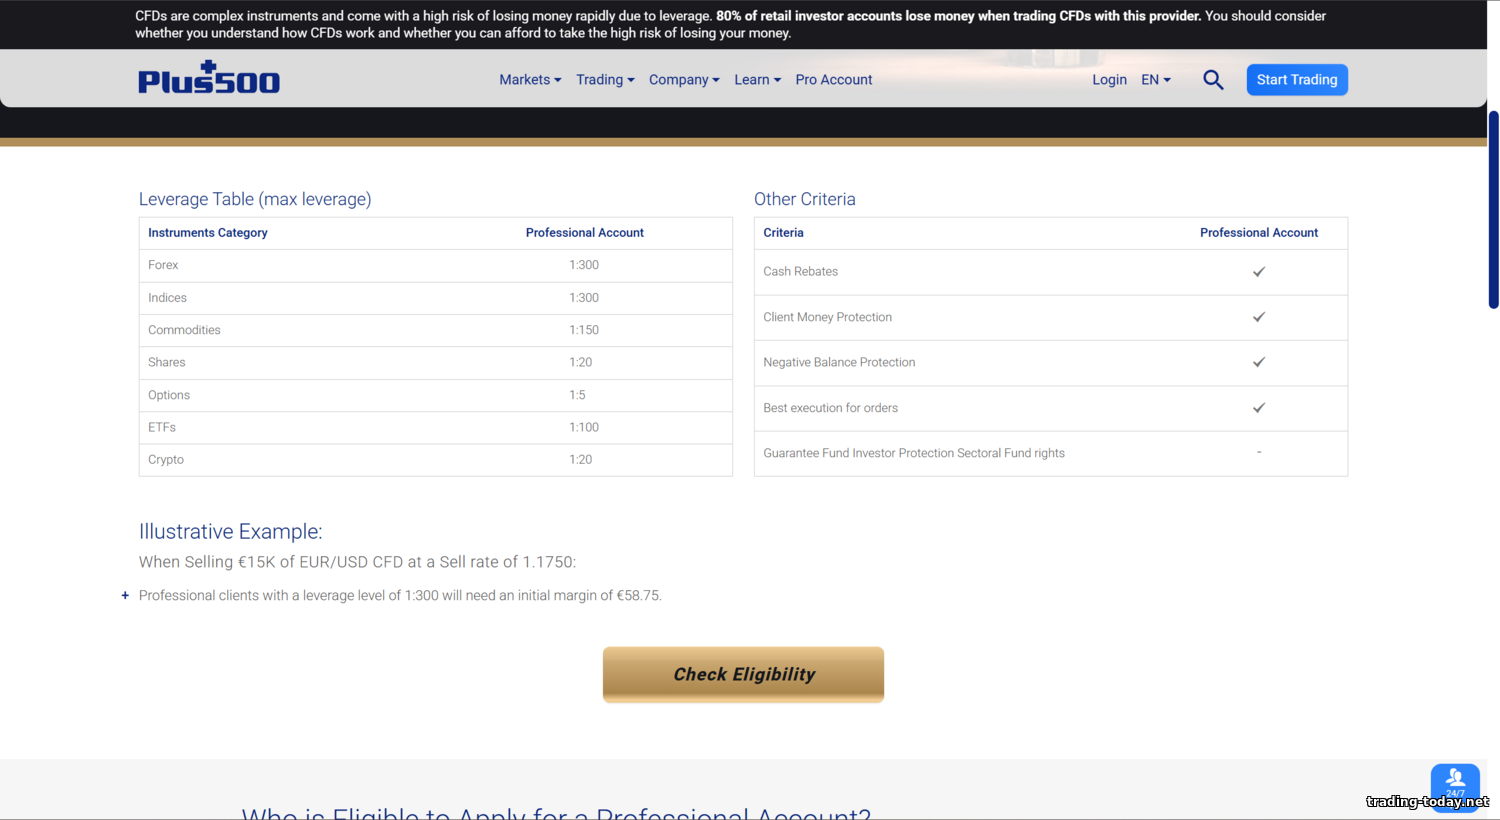Click the Cash Rebates checkmark icon
The width and height of the screenshot is (1500, 820).
tap(1259, 272)
